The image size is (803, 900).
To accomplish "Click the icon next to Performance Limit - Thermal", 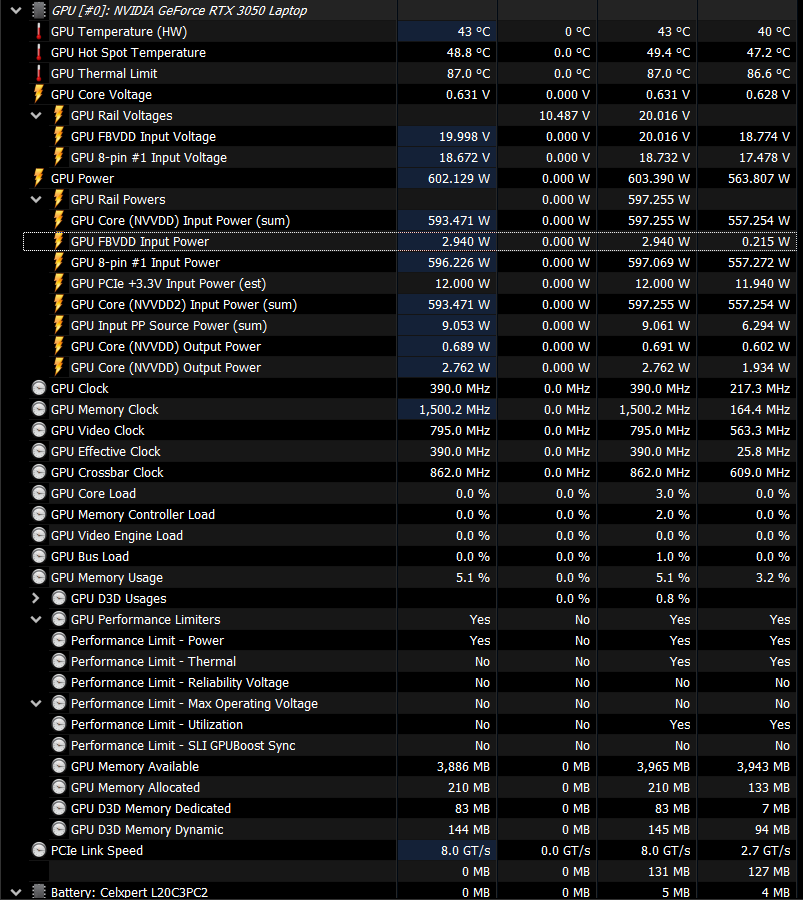I will tap(59, 662).
